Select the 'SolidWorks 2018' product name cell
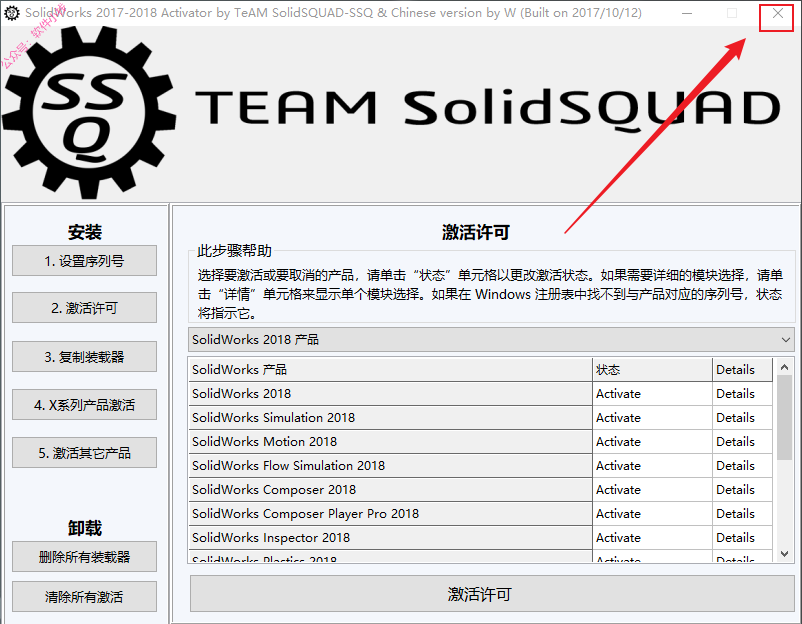This screenshot has height=624, width=802. point(390,394)
